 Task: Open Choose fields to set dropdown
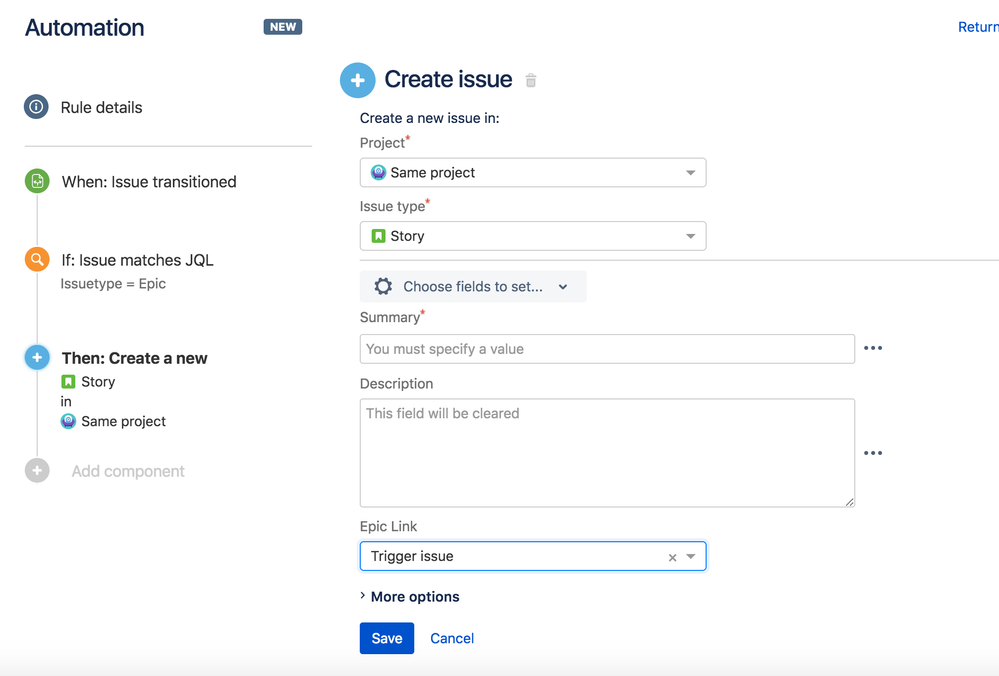[x=473, y=287]
